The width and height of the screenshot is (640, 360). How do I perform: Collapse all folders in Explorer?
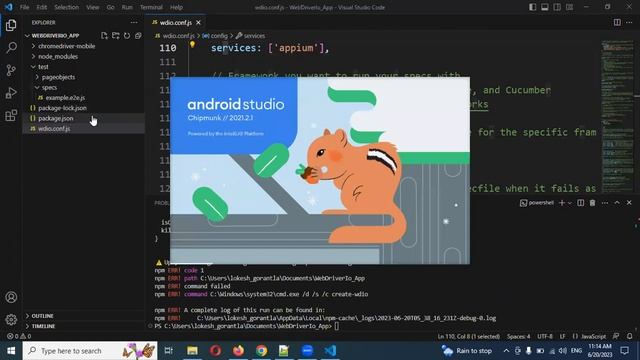138,36
